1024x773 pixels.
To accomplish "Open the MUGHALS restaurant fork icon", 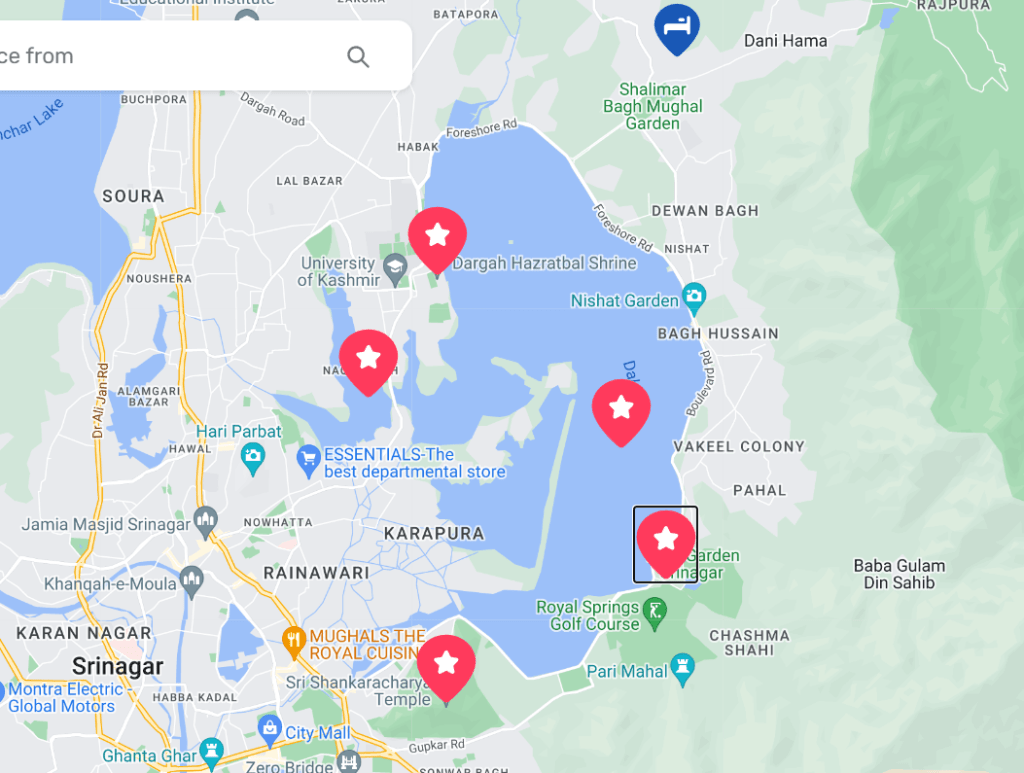I will coord(294,642).
